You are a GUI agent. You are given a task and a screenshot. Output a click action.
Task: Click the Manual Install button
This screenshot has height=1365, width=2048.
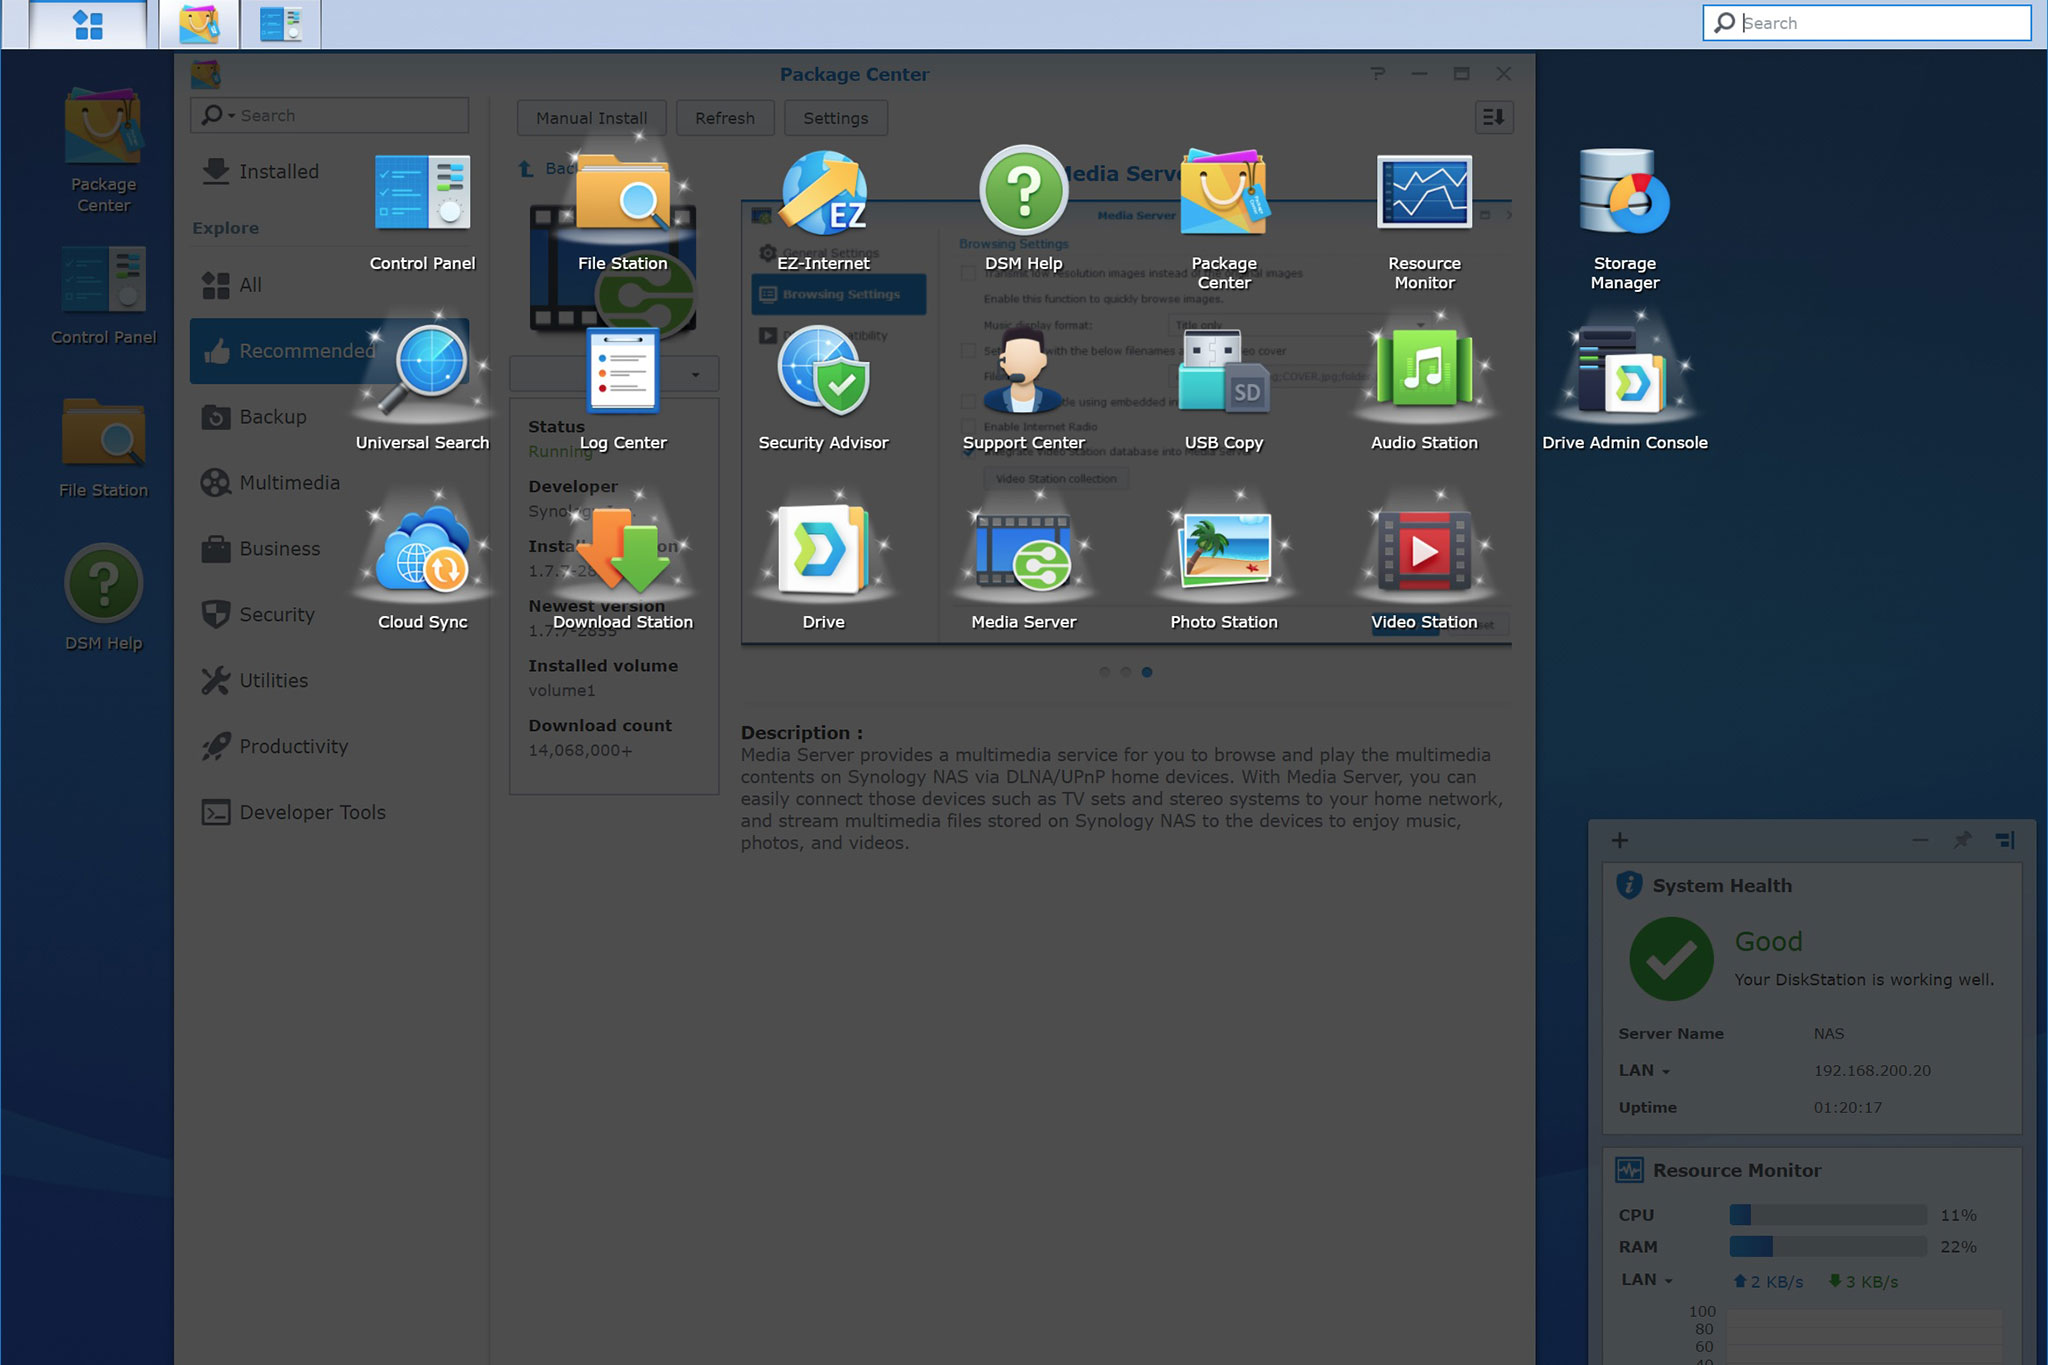tap(591, 118)
